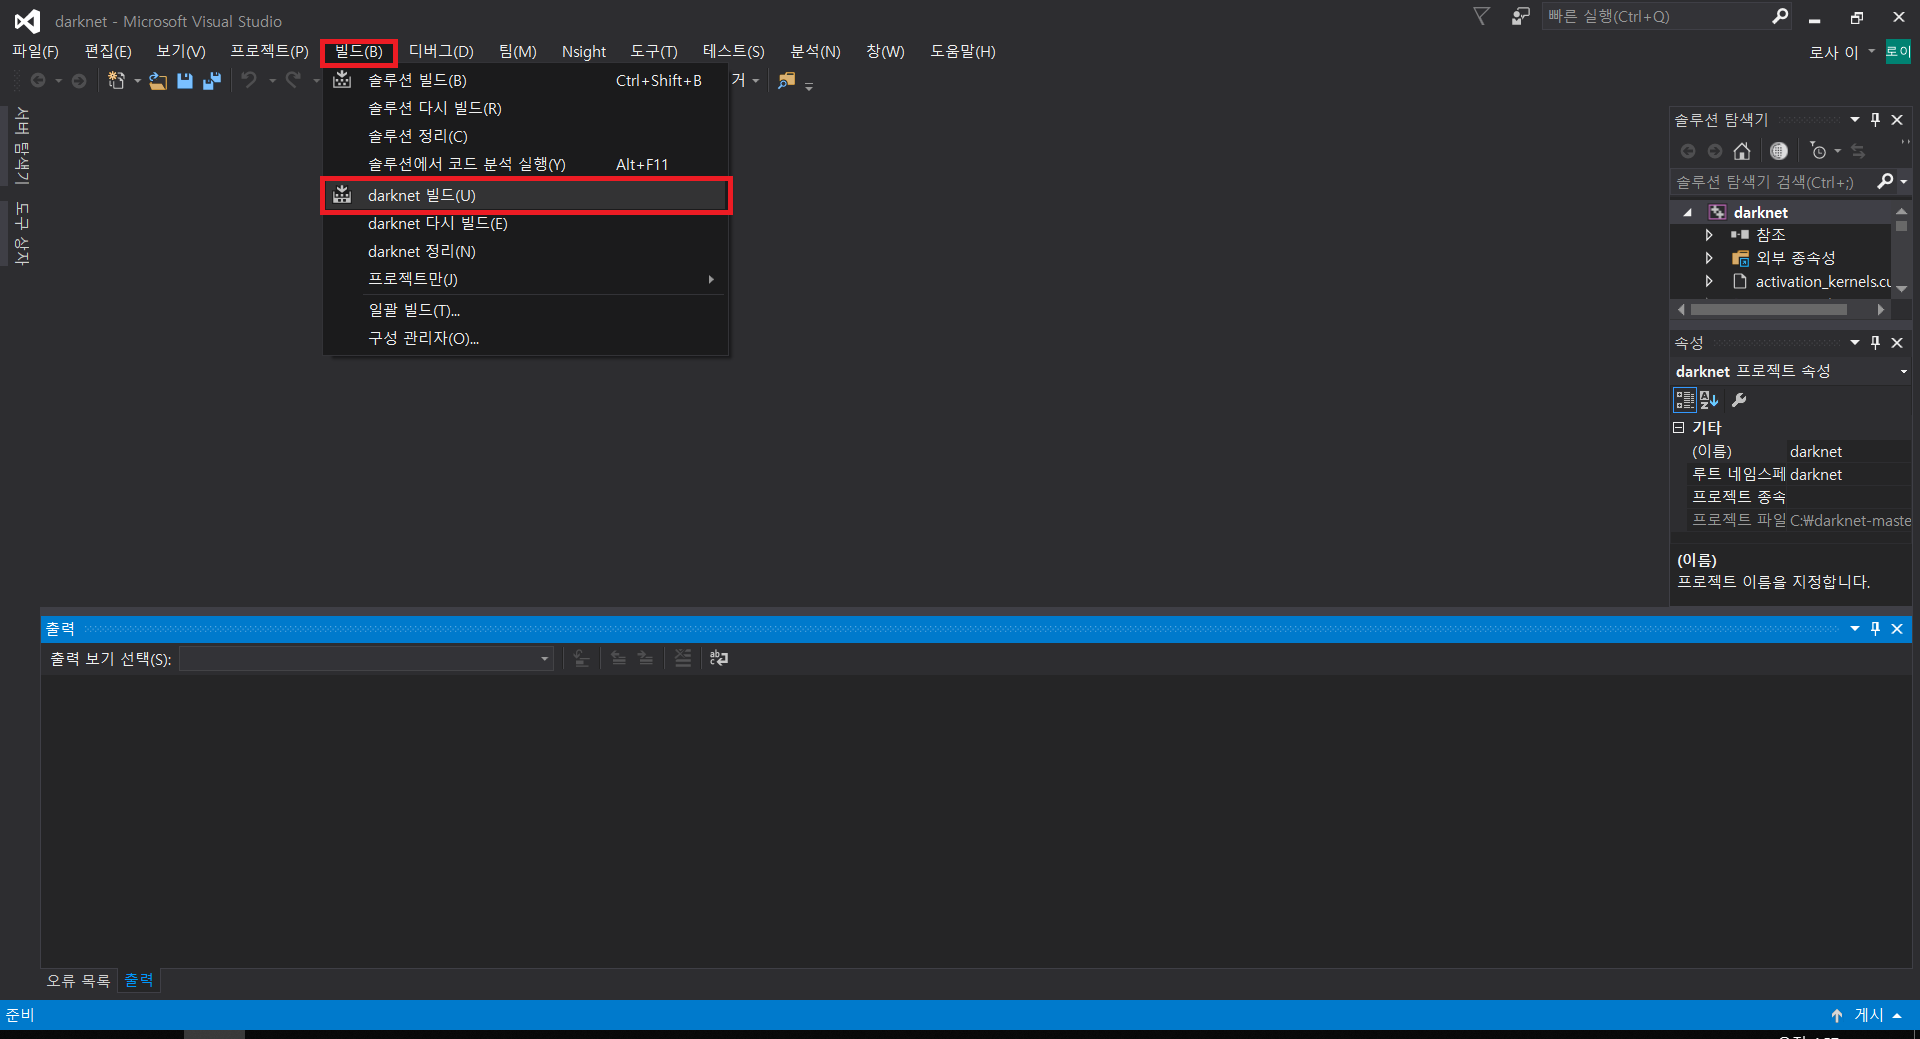Pin the Solution Explorer panel
1920x1039 pixels.
point(1875,120)
